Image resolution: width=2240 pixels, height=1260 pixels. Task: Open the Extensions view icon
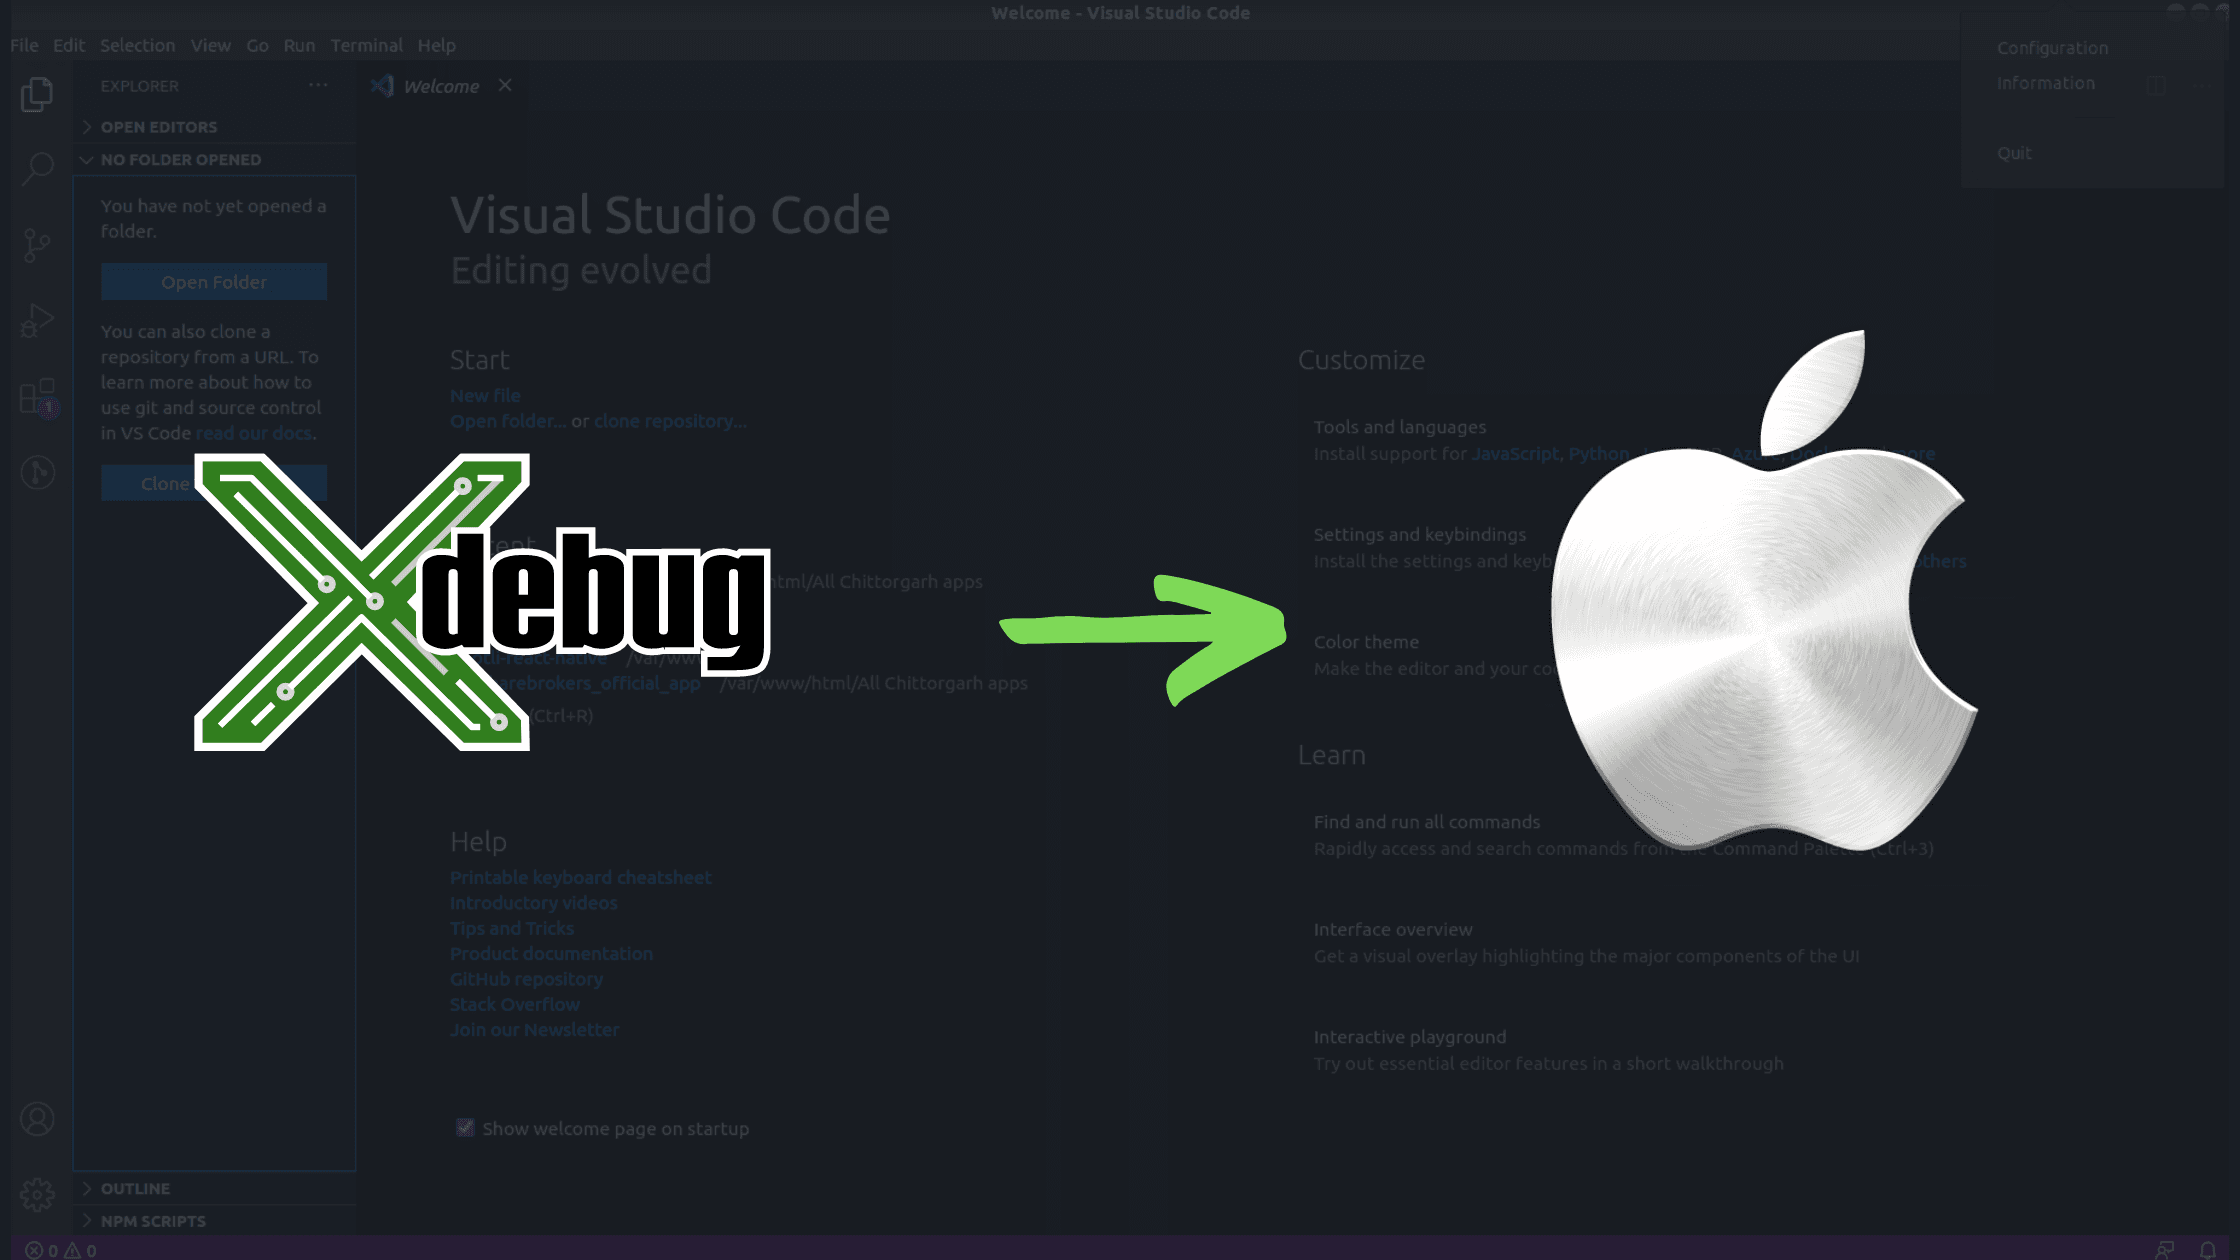(37, 397)
